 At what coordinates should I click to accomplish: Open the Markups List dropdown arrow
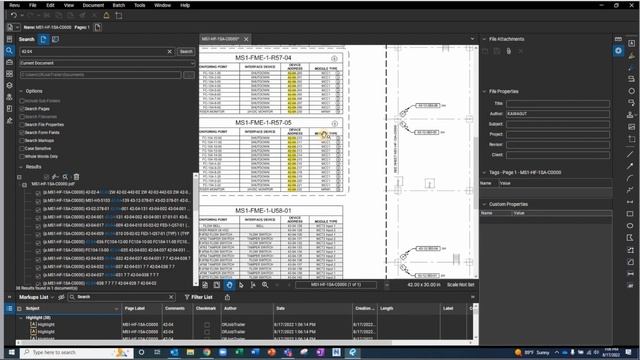tap(52, 297)
